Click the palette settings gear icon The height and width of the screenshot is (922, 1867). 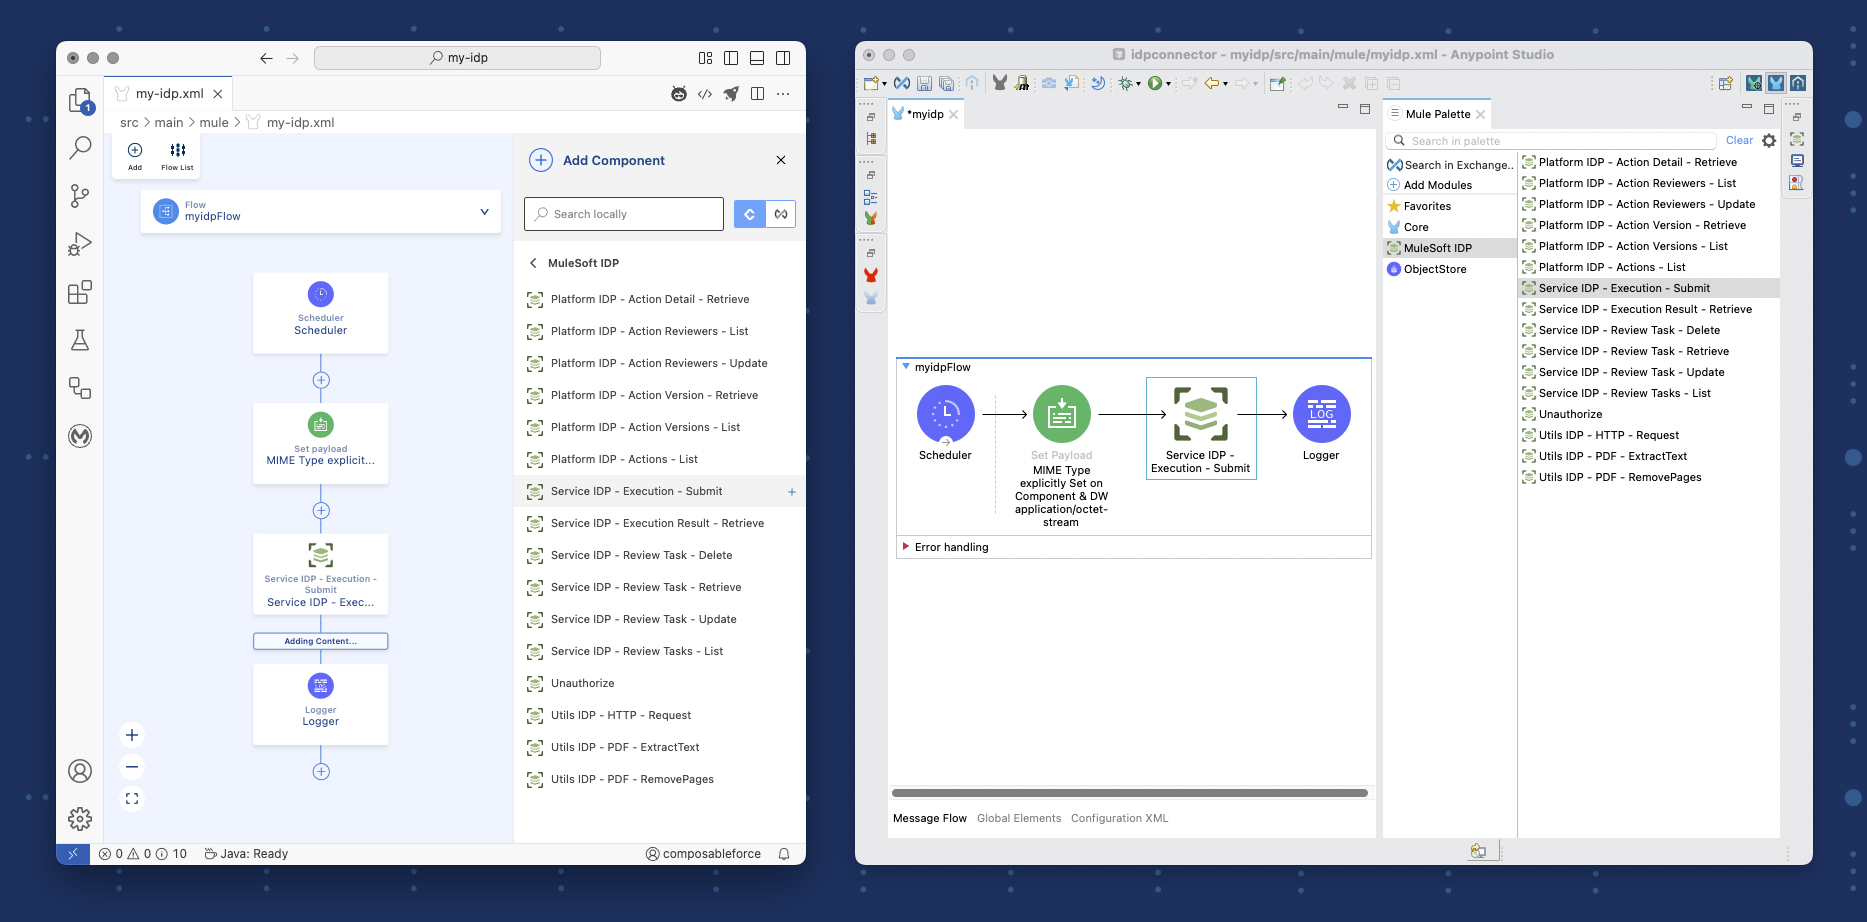click(1769, 141)
